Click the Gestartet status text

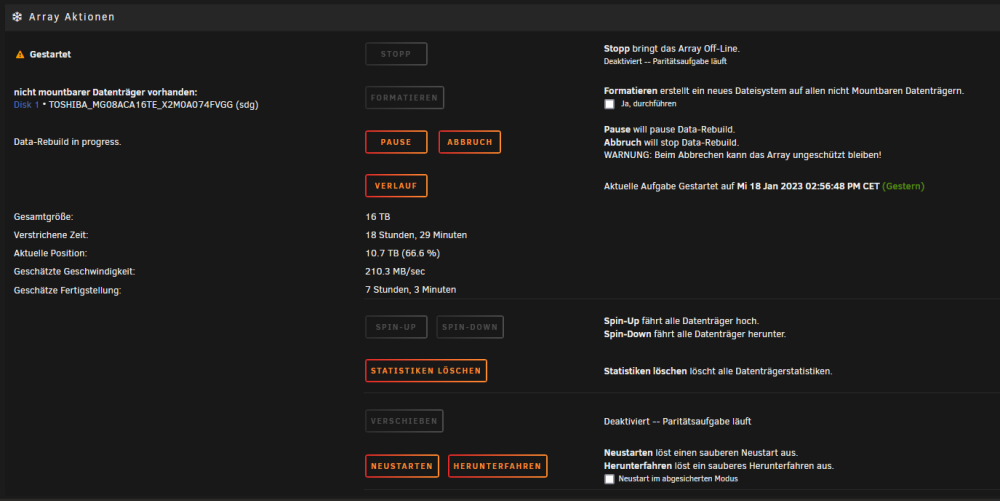point(50,55)
